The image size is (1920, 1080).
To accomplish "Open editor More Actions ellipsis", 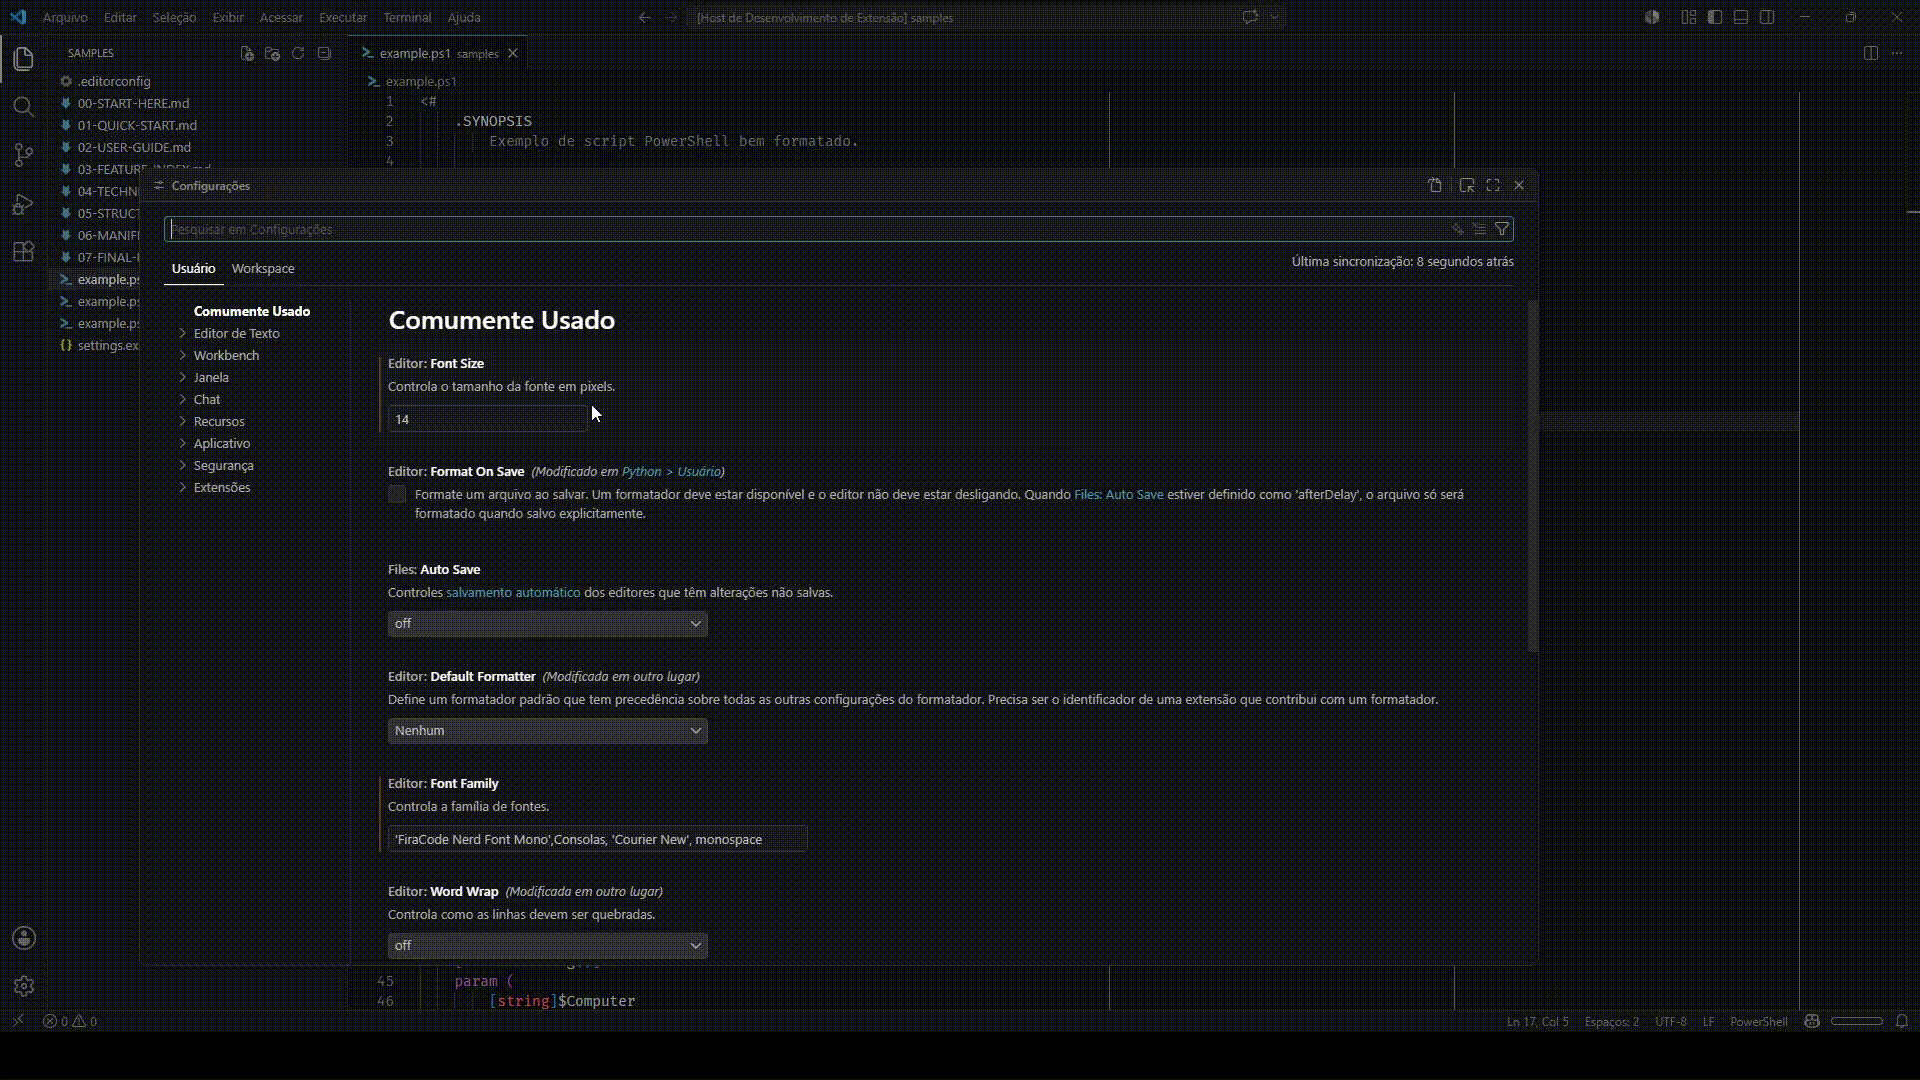I will tap(1897, 53).
